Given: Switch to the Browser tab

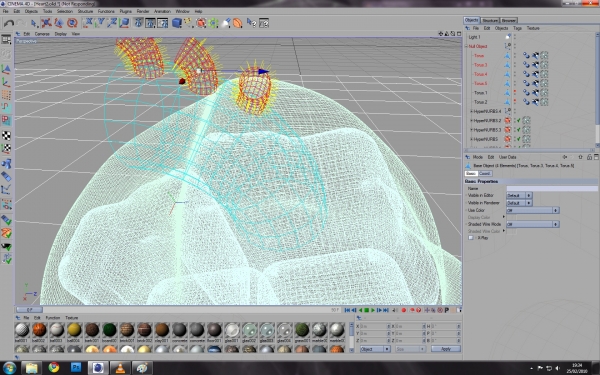Looking at the screenshot, I should coord(509,20).
